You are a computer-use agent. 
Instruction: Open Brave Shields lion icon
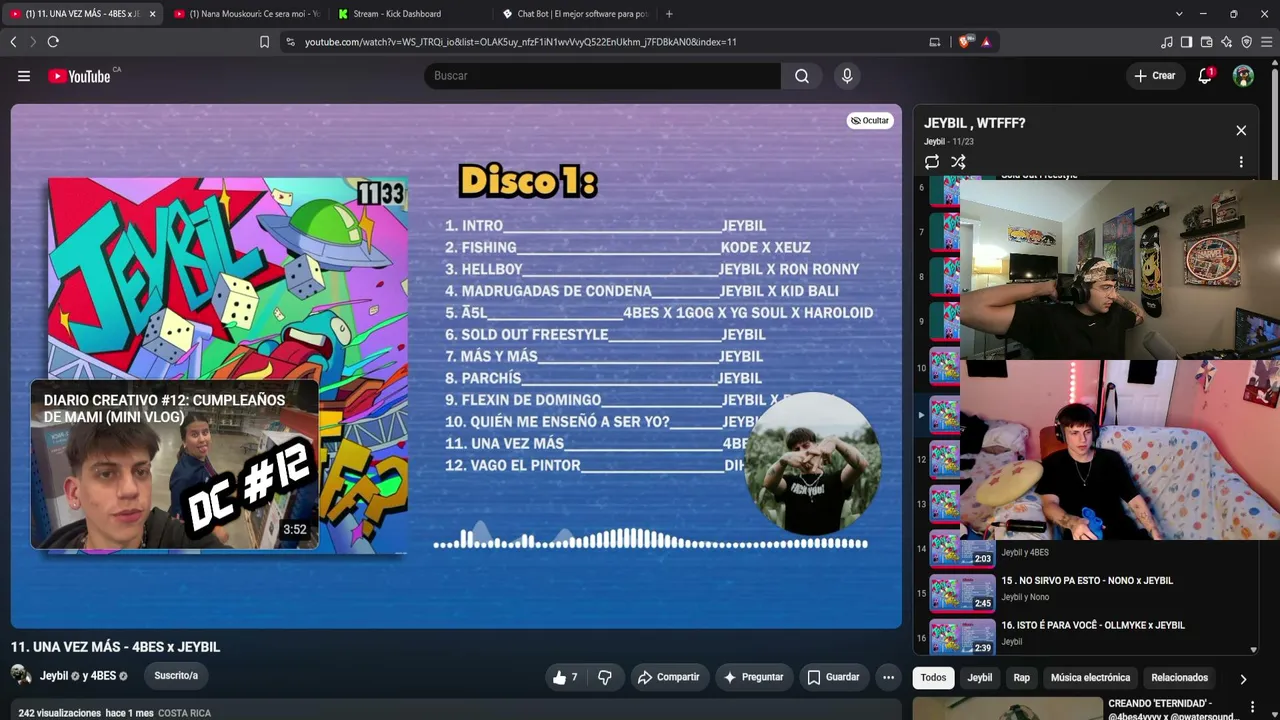point(965,42)
